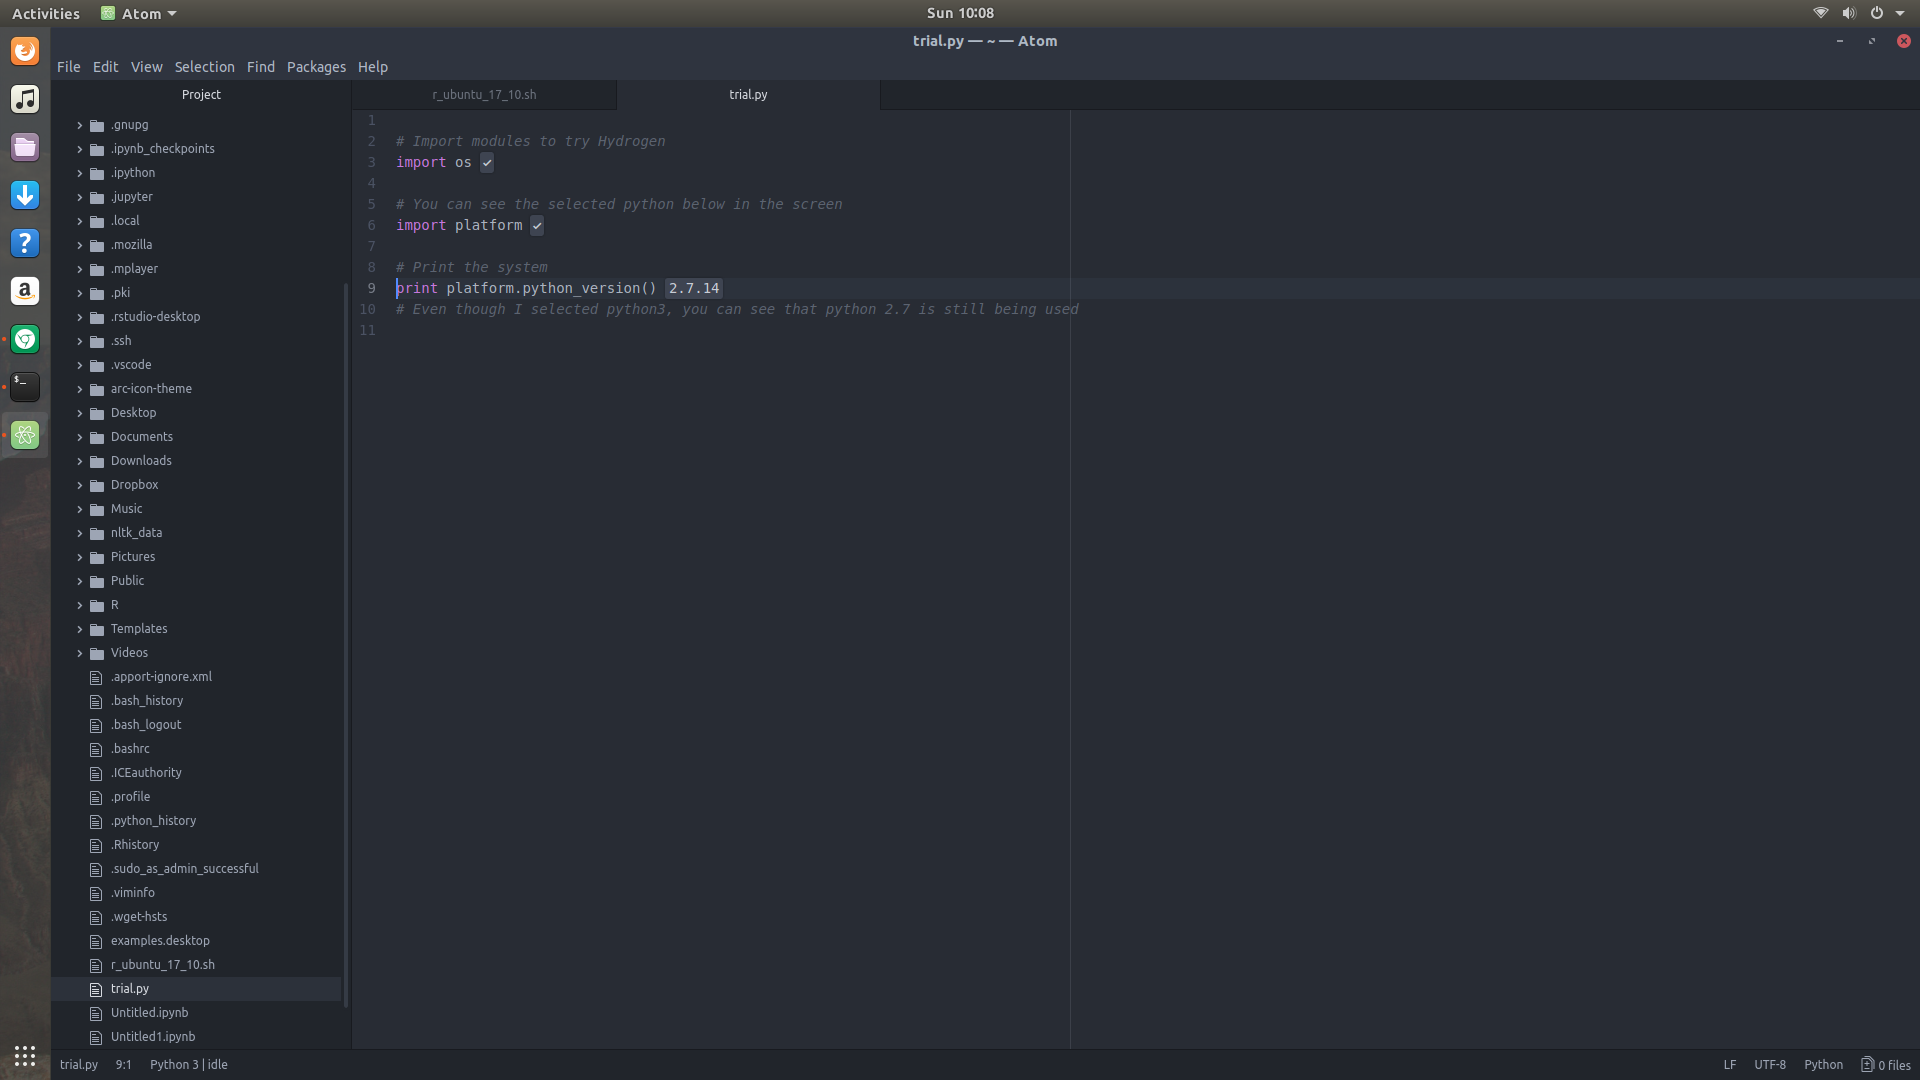1920x1080 pixels.
Task: Click the Python 3 idle kernel status
Action: [x=188, y=1064]
